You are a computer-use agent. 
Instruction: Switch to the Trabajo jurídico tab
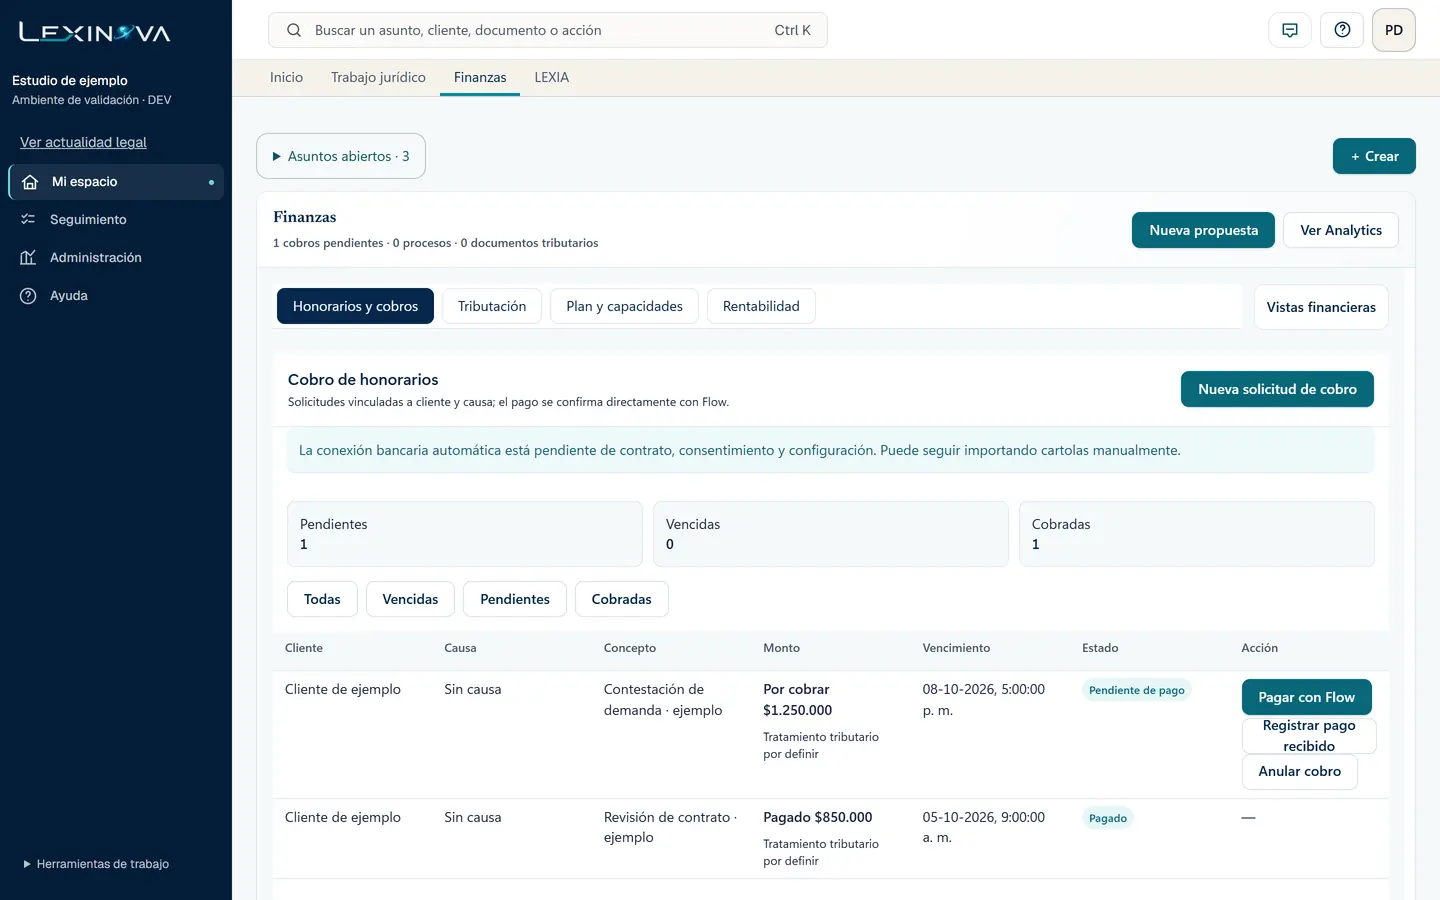click(378, 77)
